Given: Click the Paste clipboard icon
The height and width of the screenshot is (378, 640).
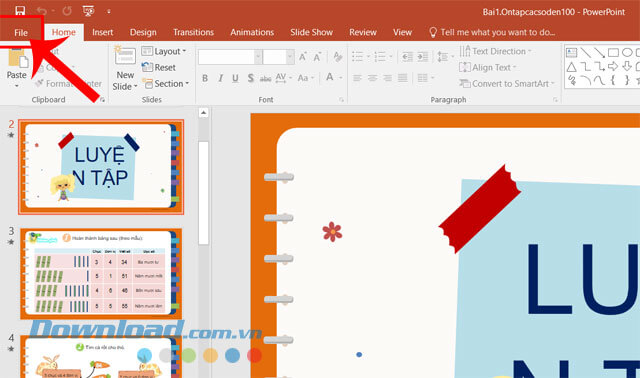Looking at the screenshot, I should [18, 58].
